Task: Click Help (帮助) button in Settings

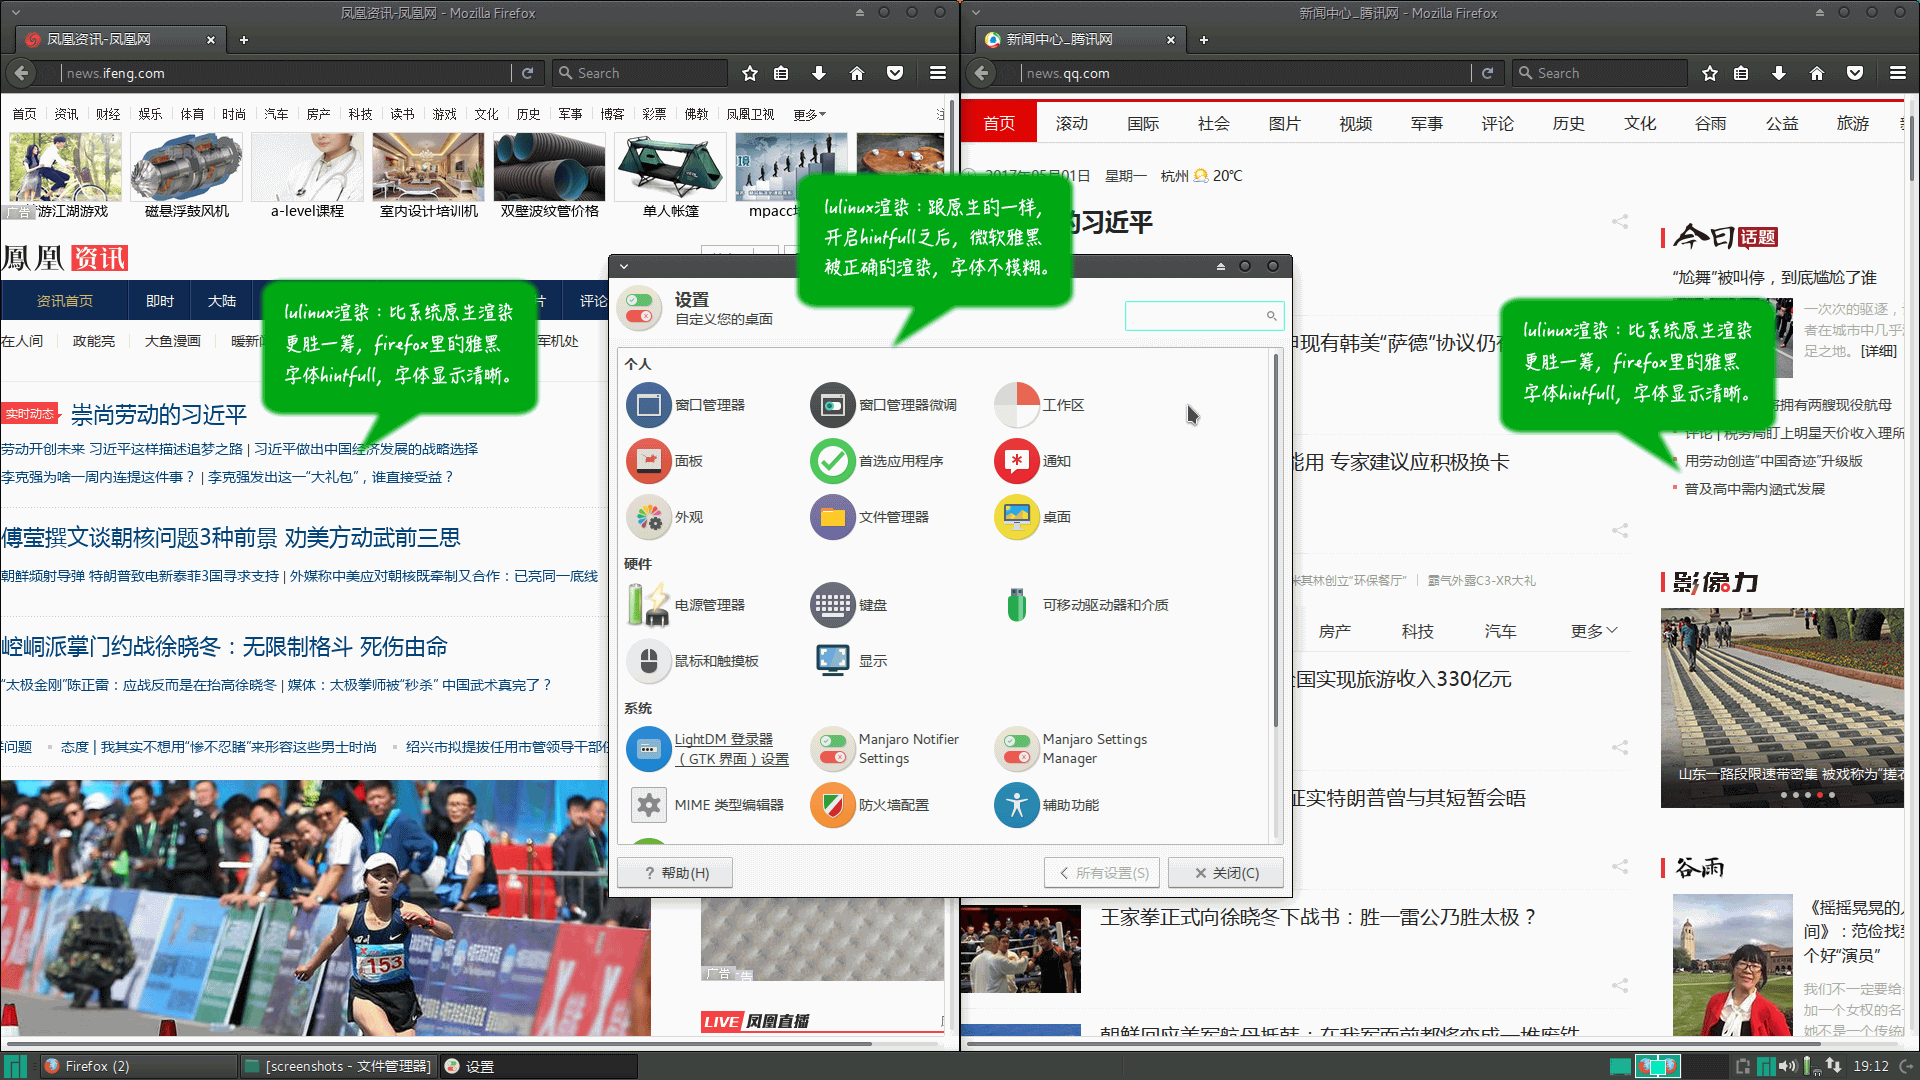Action: point(675,873)
